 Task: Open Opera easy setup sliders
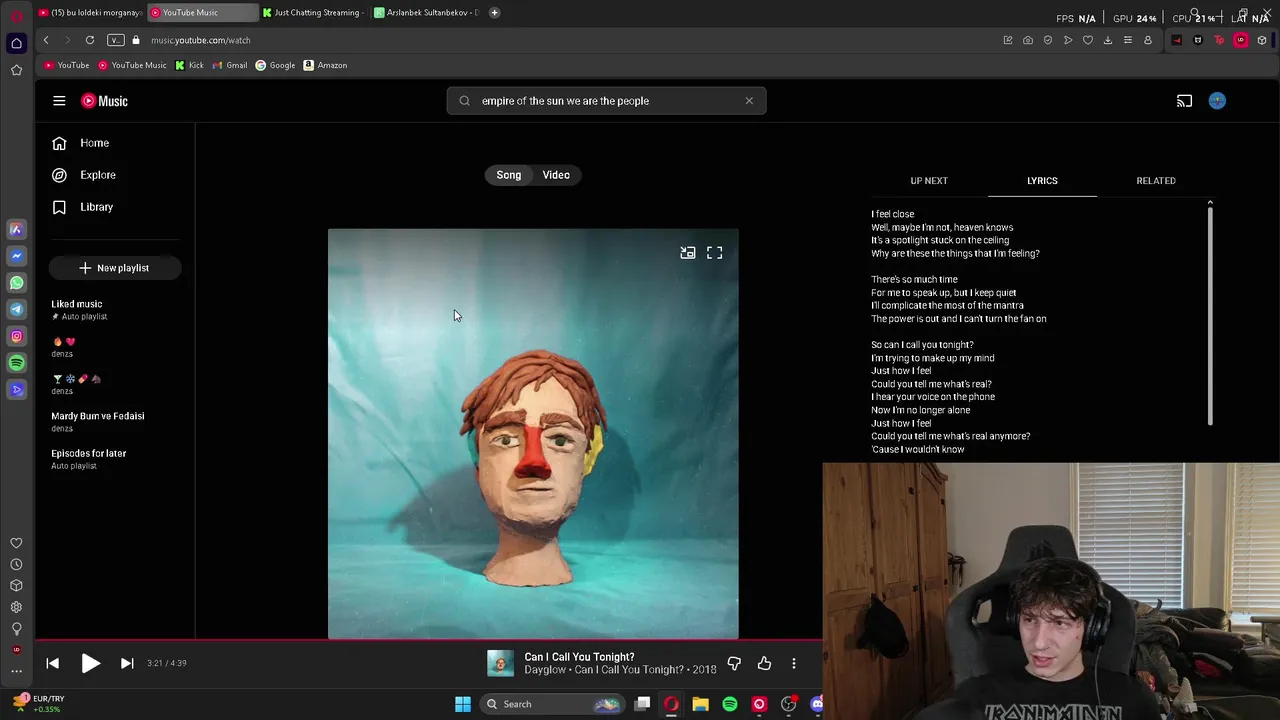1128,40
